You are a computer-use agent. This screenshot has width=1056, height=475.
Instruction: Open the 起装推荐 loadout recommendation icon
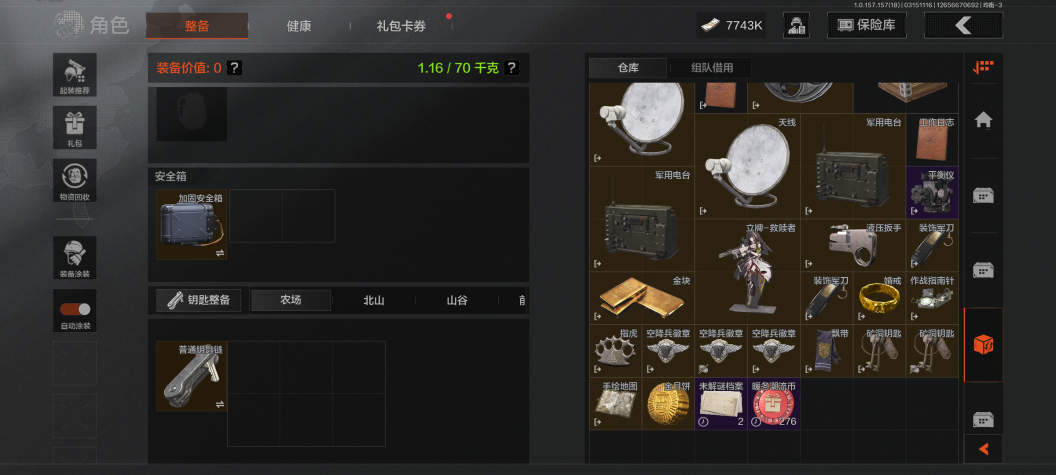75,75
